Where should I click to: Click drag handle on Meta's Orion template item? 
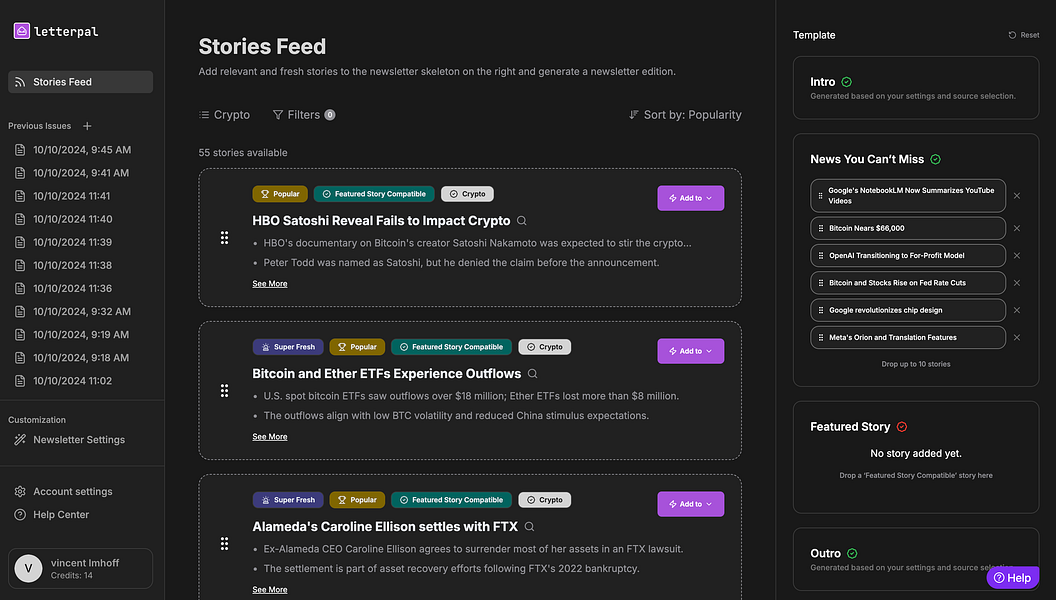click(821, 338)
